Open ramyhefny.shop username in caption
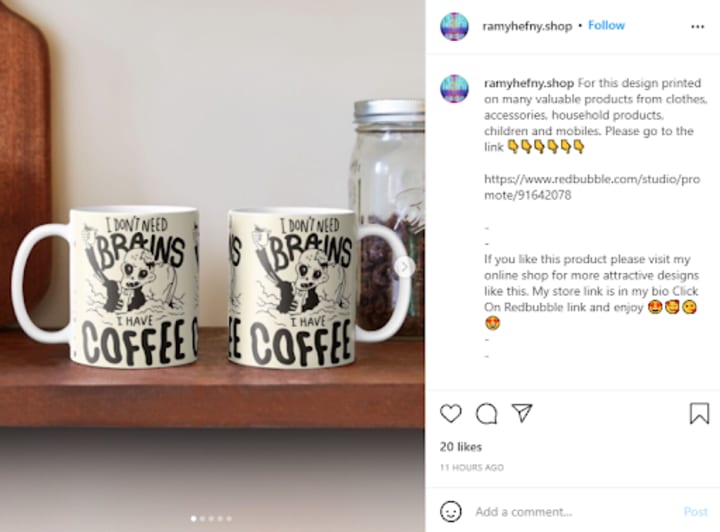 point(529,83)
